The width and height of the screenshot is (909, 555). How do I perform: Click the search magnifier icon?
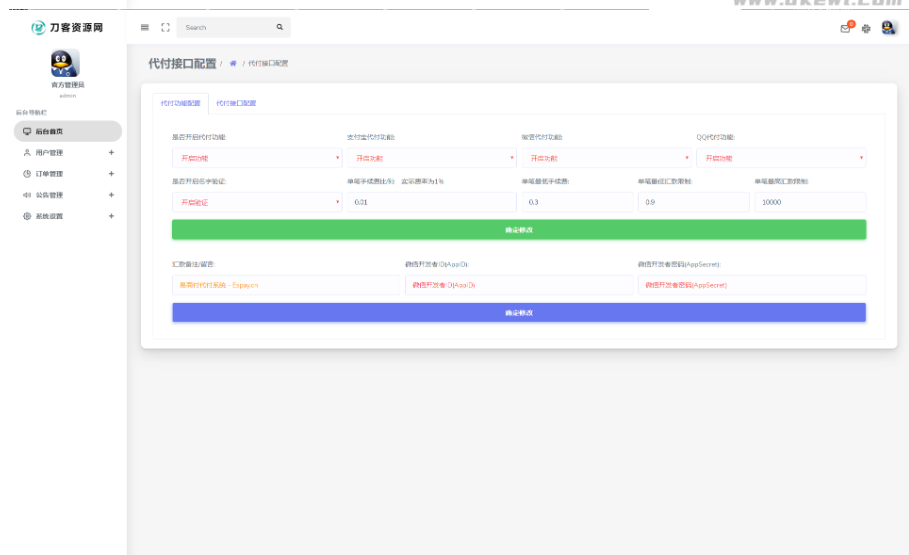pyautogui.click(x=280, y=27)
